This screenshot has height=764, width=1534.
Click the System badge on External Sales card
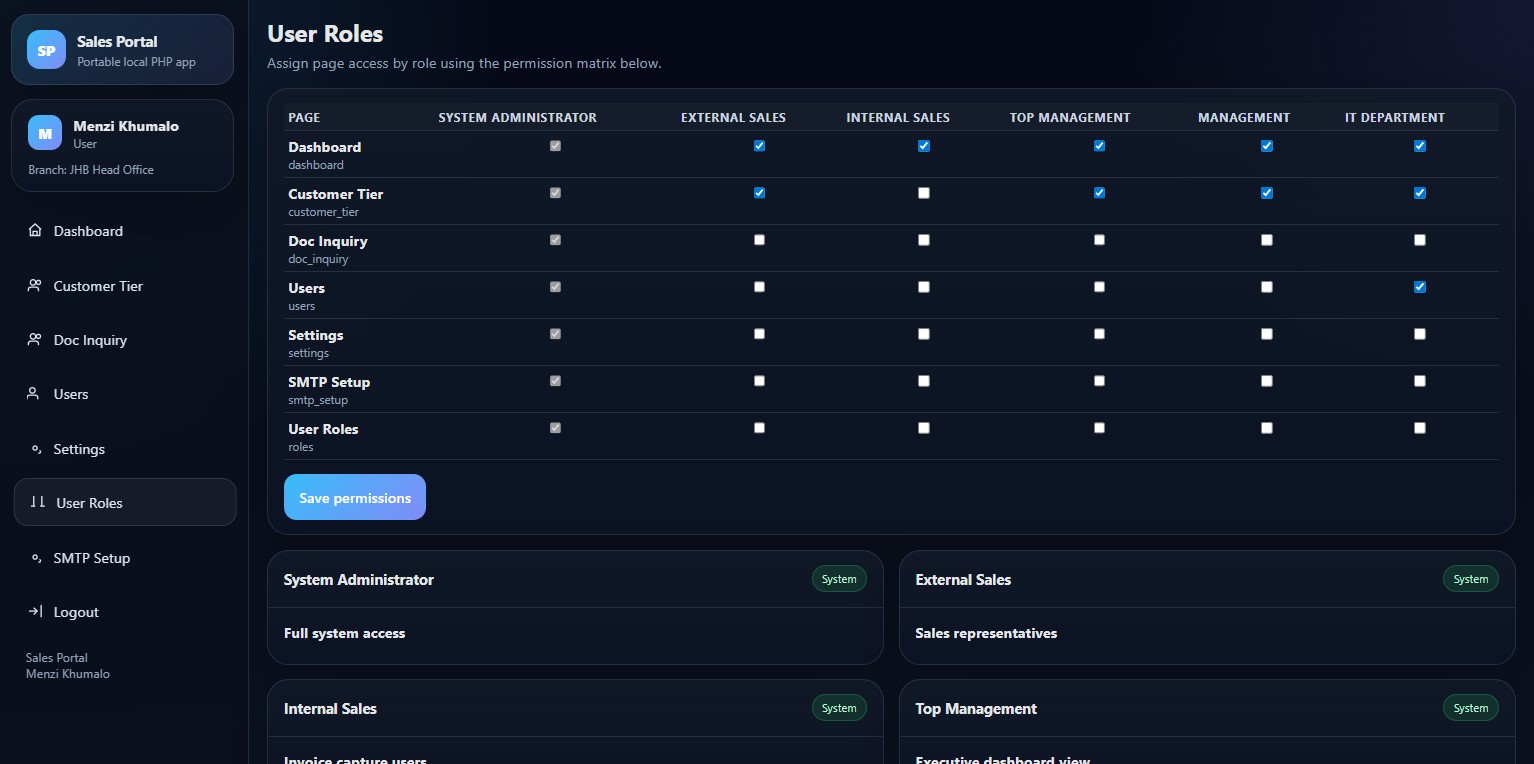point(1471,579)
